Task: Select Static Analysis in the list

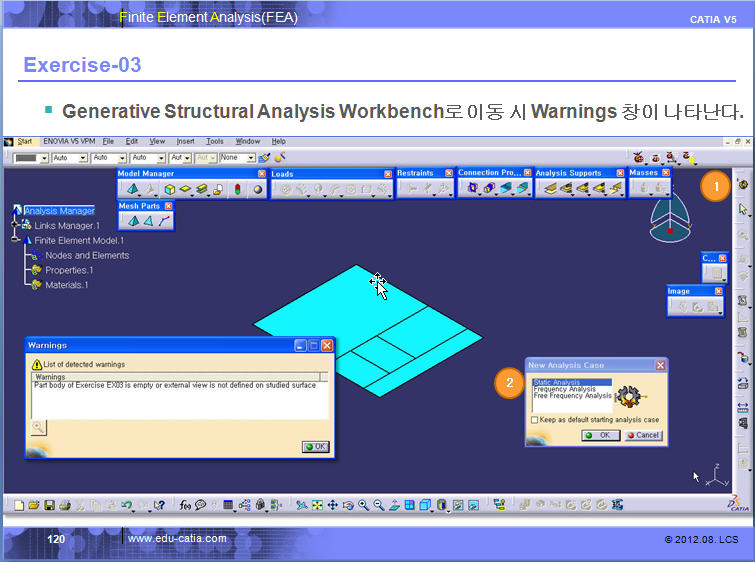Action: [x=572, y=382]
